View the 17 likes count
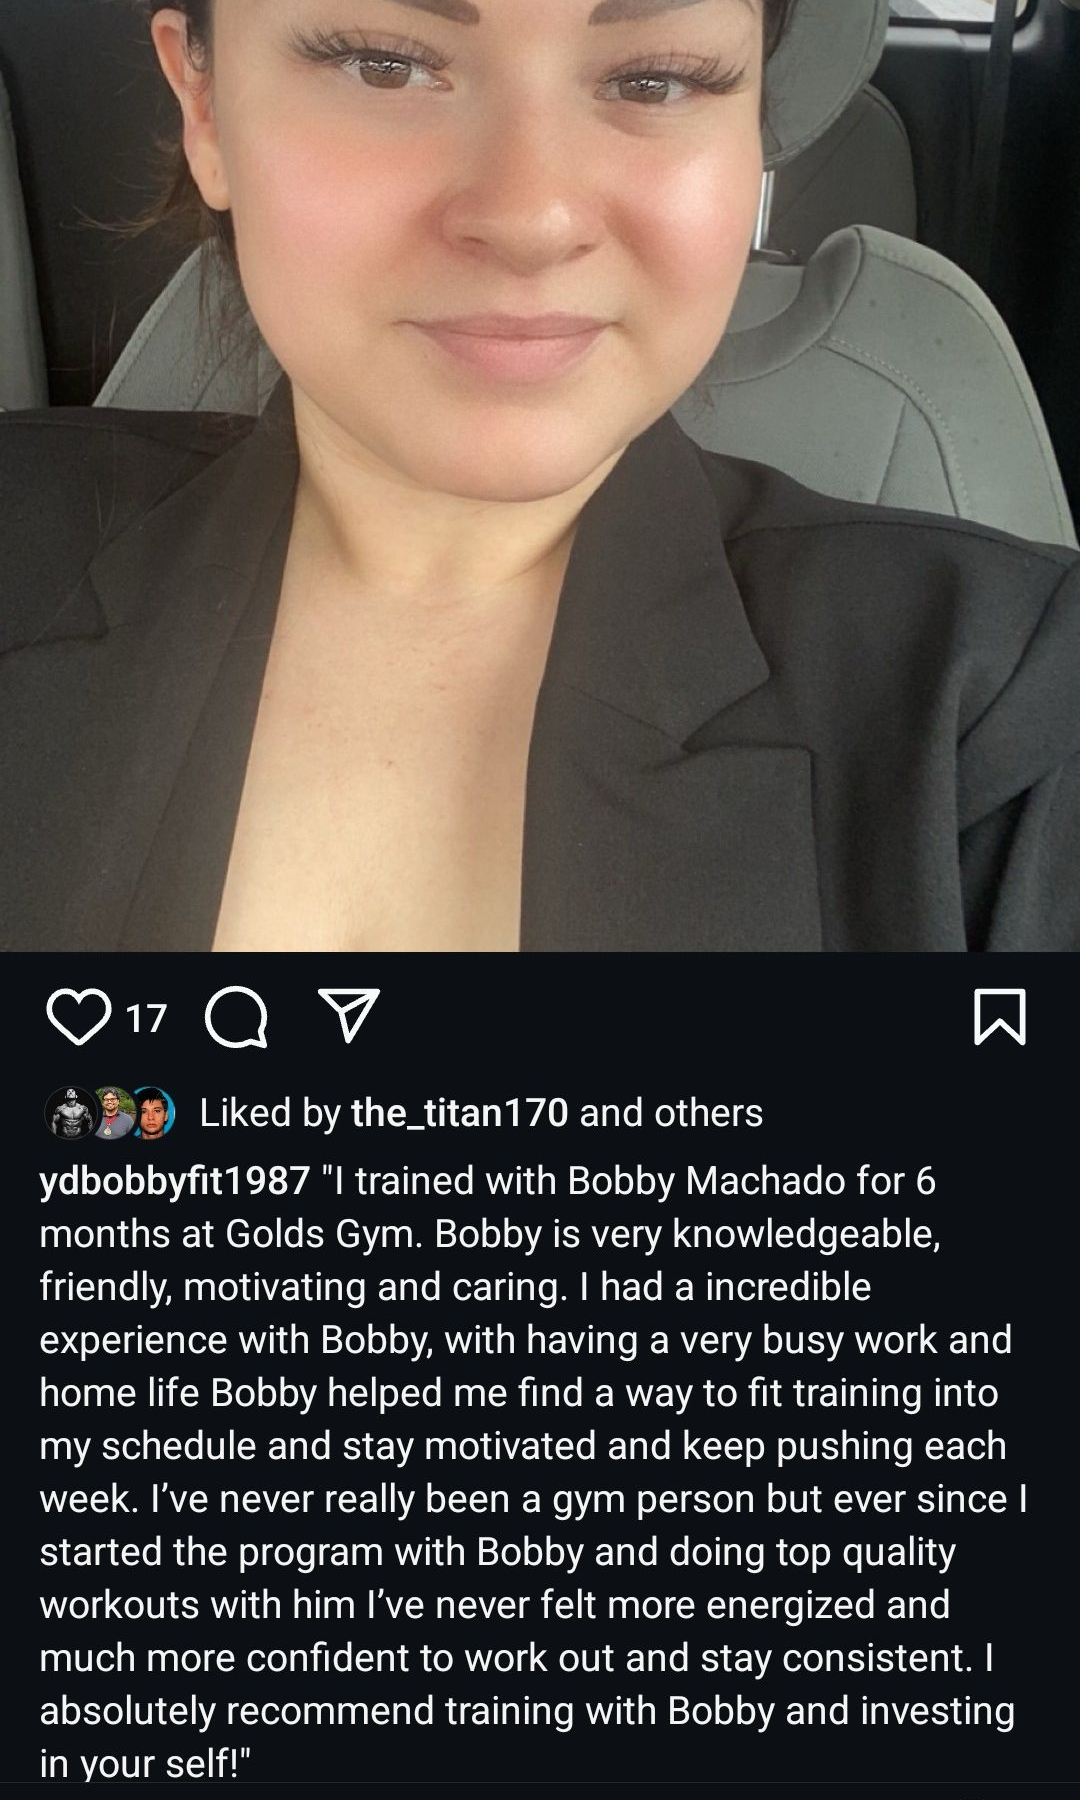Viewport: 1080px width, 1800px height. [x=146, y=1018]
